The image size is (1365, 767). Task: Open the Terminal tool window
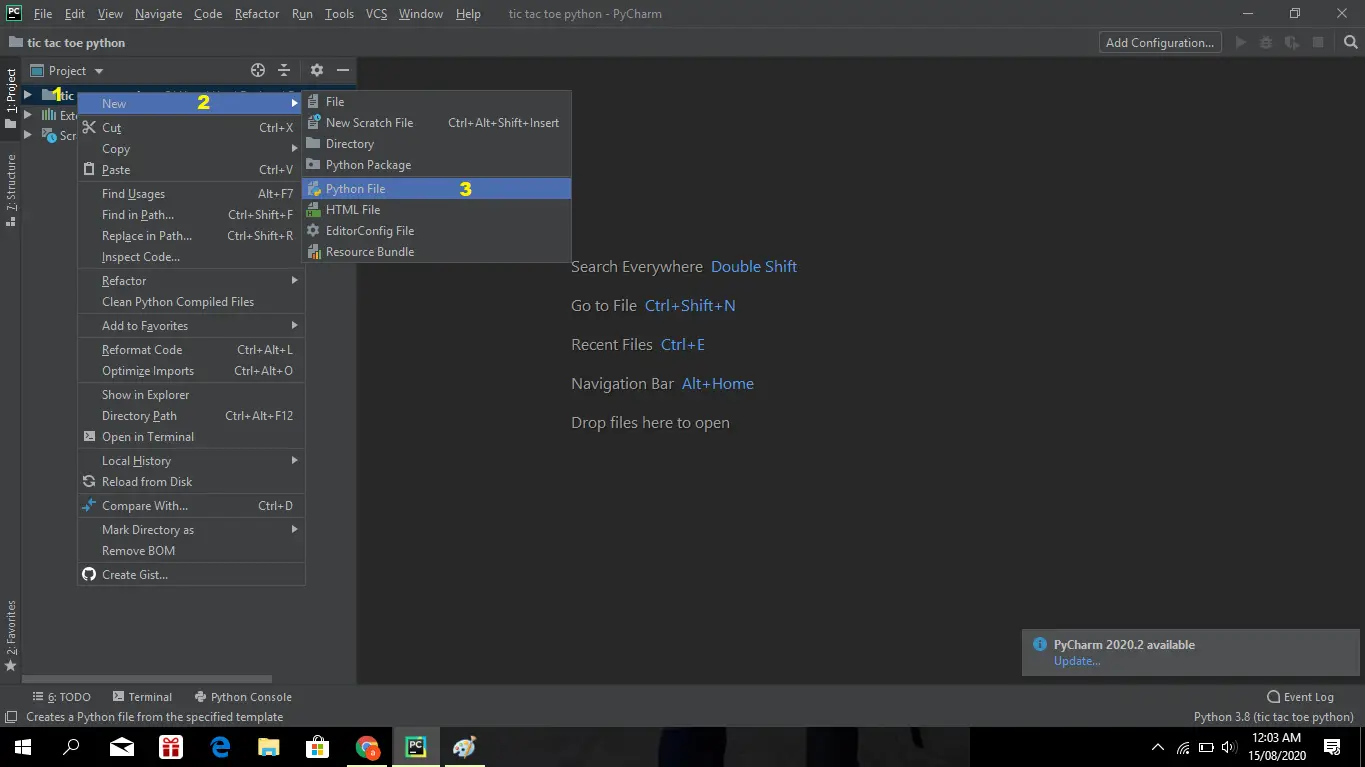[142, 697]
